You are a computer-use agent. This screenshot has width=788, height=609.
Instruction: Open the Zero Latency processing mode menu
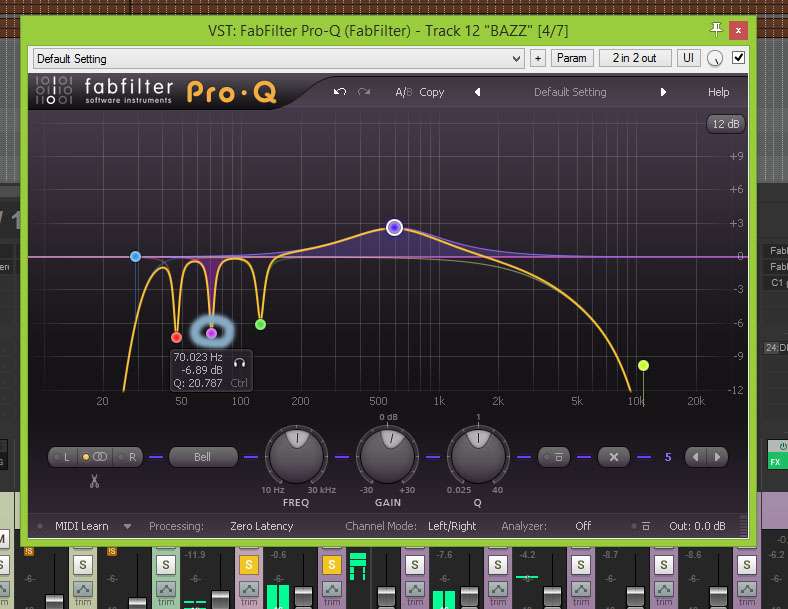(261, 526)
